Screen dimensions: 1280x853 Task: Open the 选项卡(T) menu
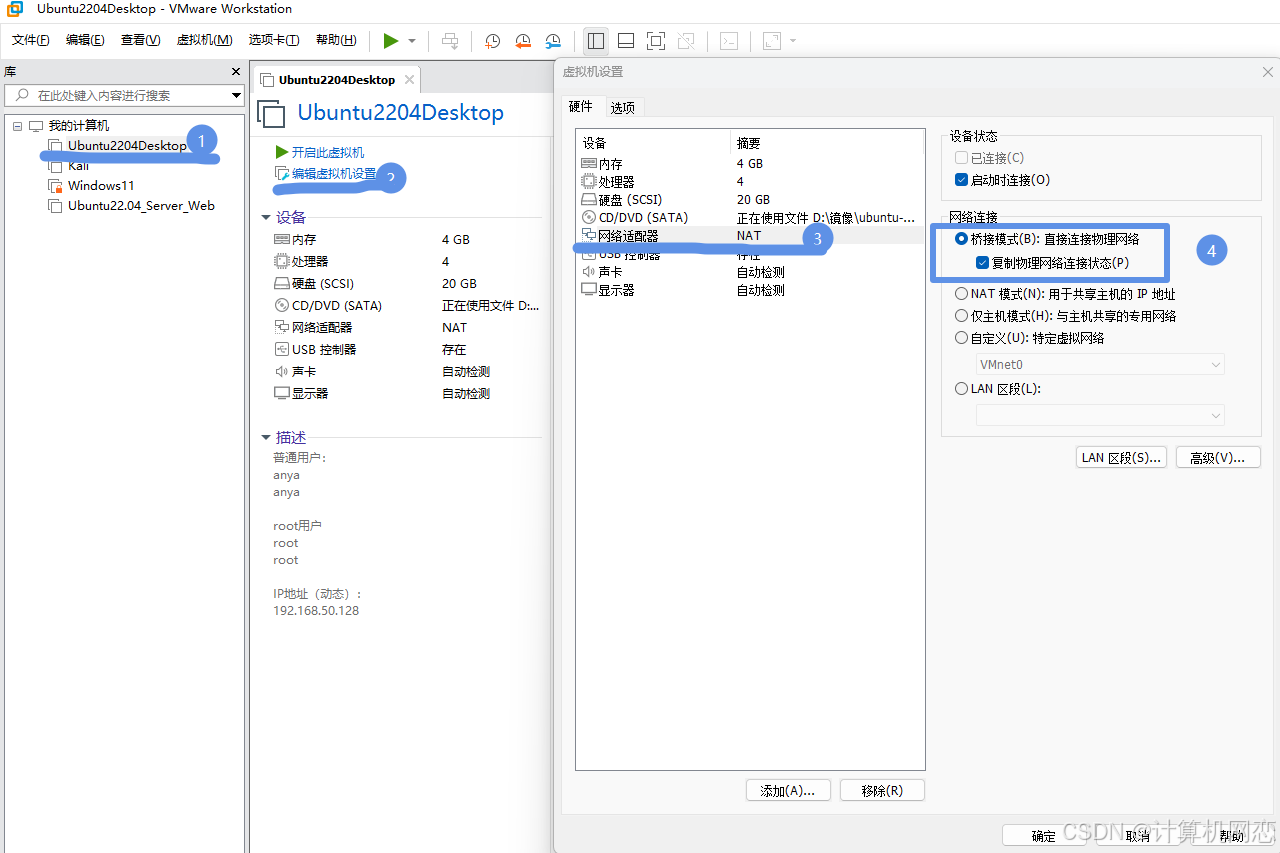coord(273,40)
